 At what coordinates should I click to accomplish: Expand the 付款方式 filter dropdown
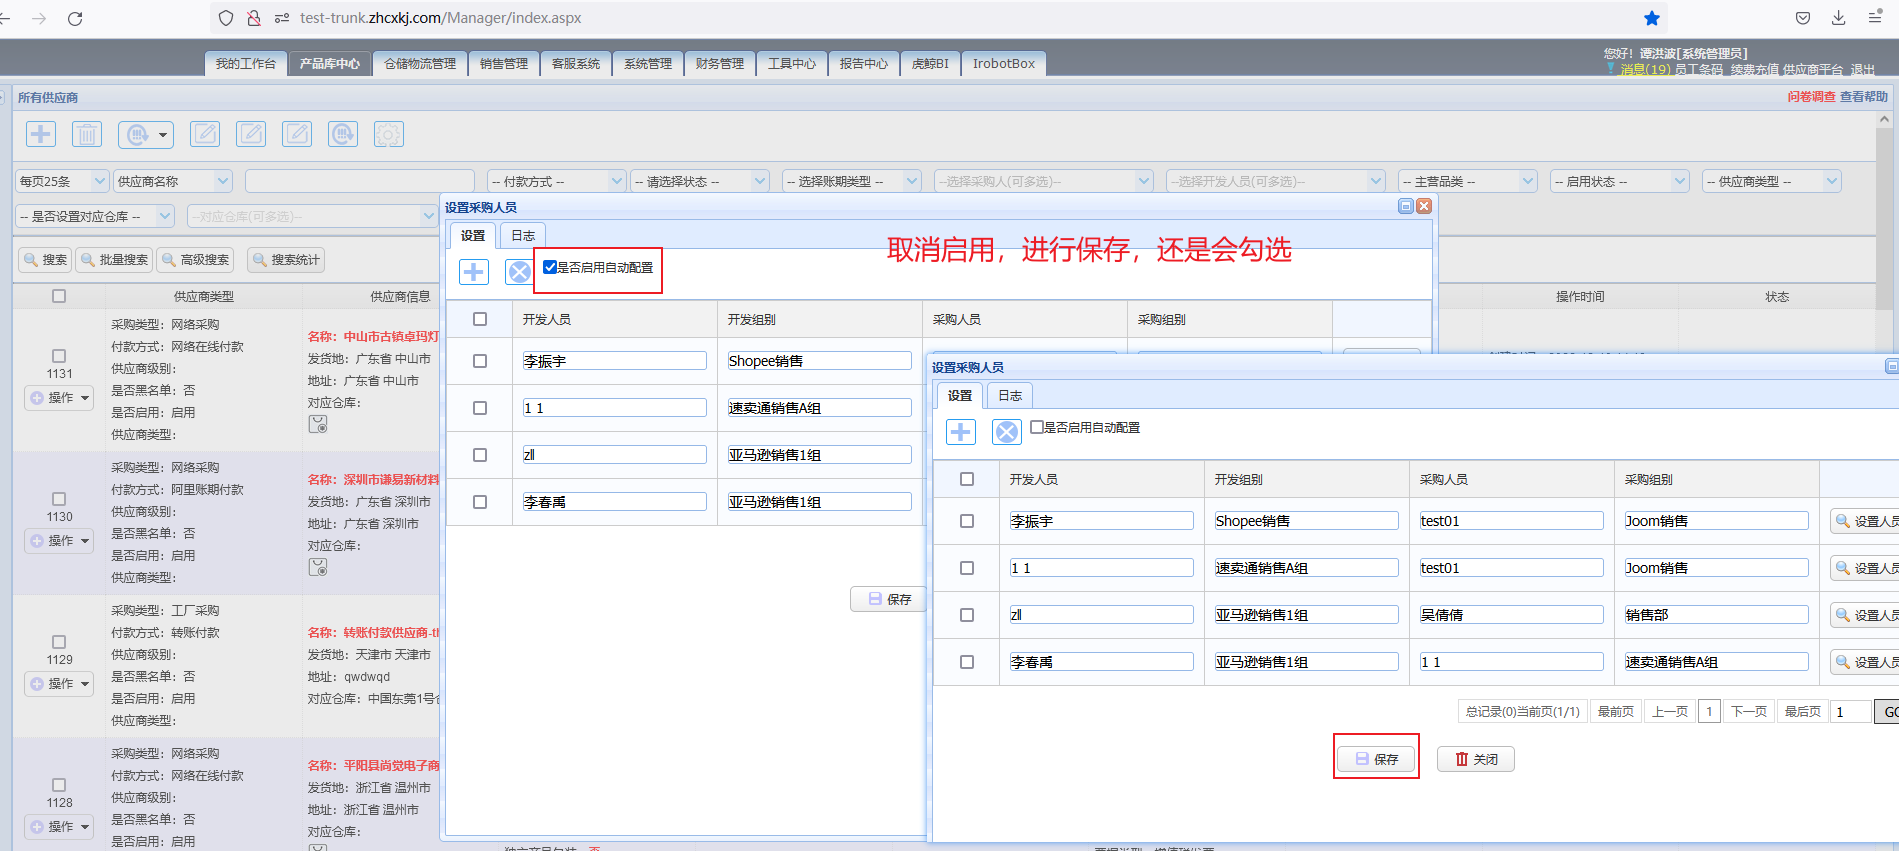point(557,181)
